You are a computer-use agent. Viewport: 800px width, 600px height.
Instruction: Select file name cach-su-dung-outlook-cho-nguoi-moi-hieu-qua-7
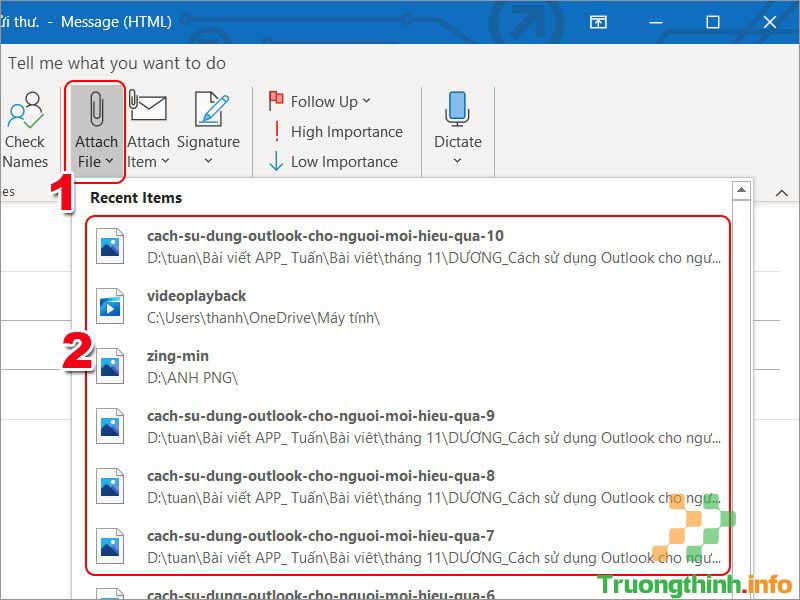pos(320,536)
